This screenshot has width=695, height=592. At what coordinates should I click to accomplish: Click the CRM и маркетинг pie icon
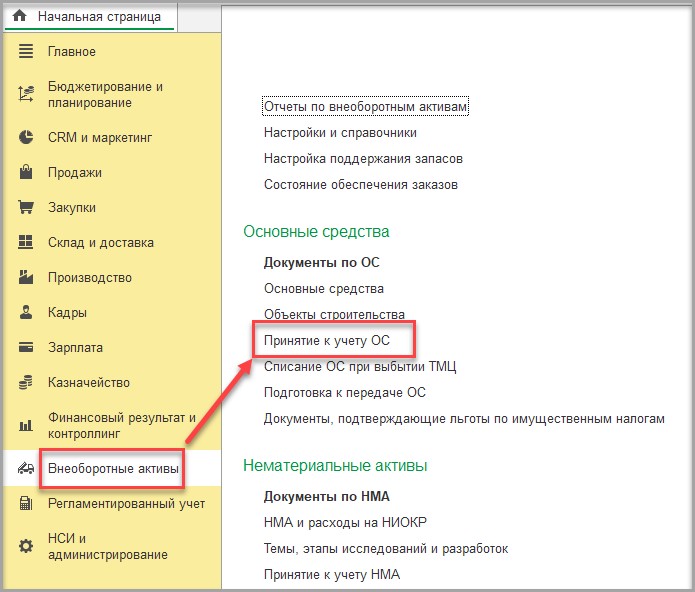point(26,137)
